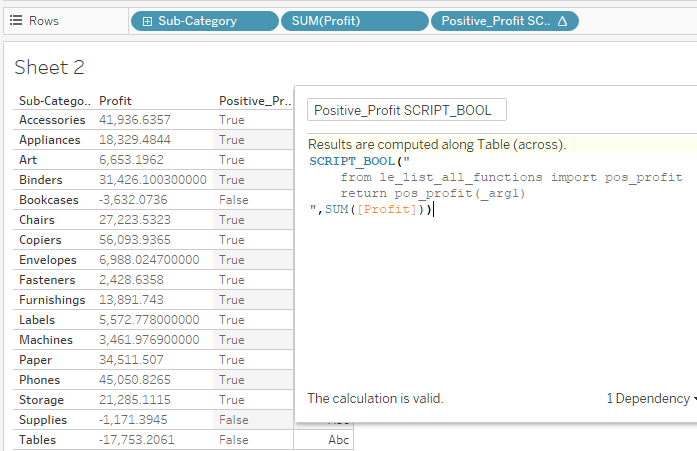Click the Profit column header
Image resolution: width=697 pixels, height=451 pixels.
tap(116, 101)
